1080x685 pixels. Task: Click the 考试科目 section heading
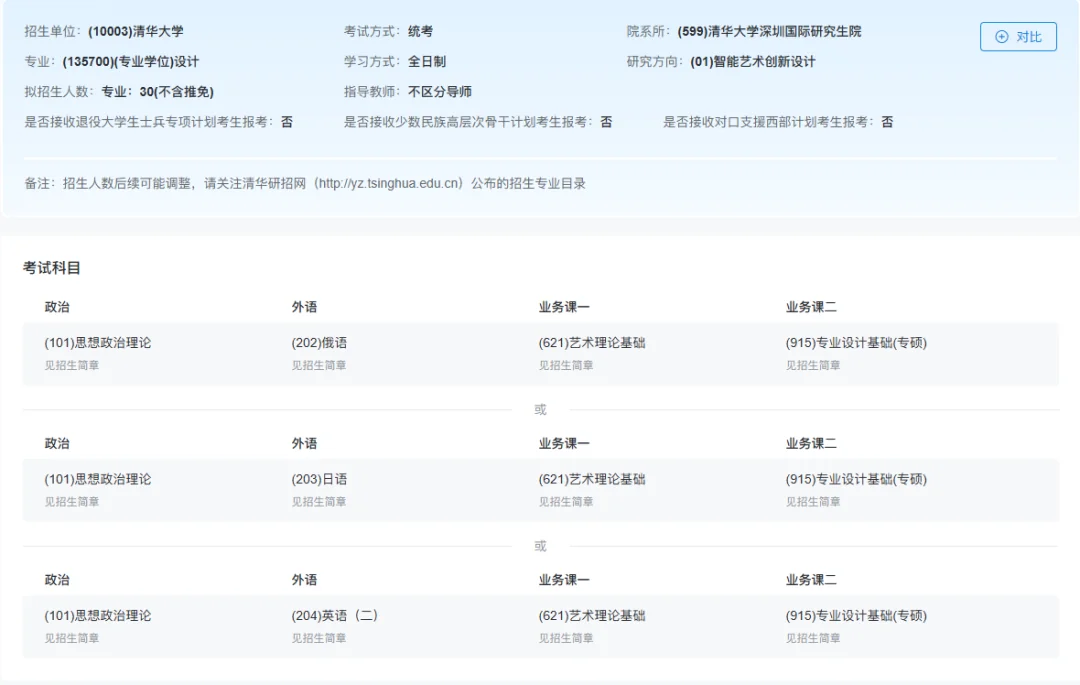click(52, 268)
